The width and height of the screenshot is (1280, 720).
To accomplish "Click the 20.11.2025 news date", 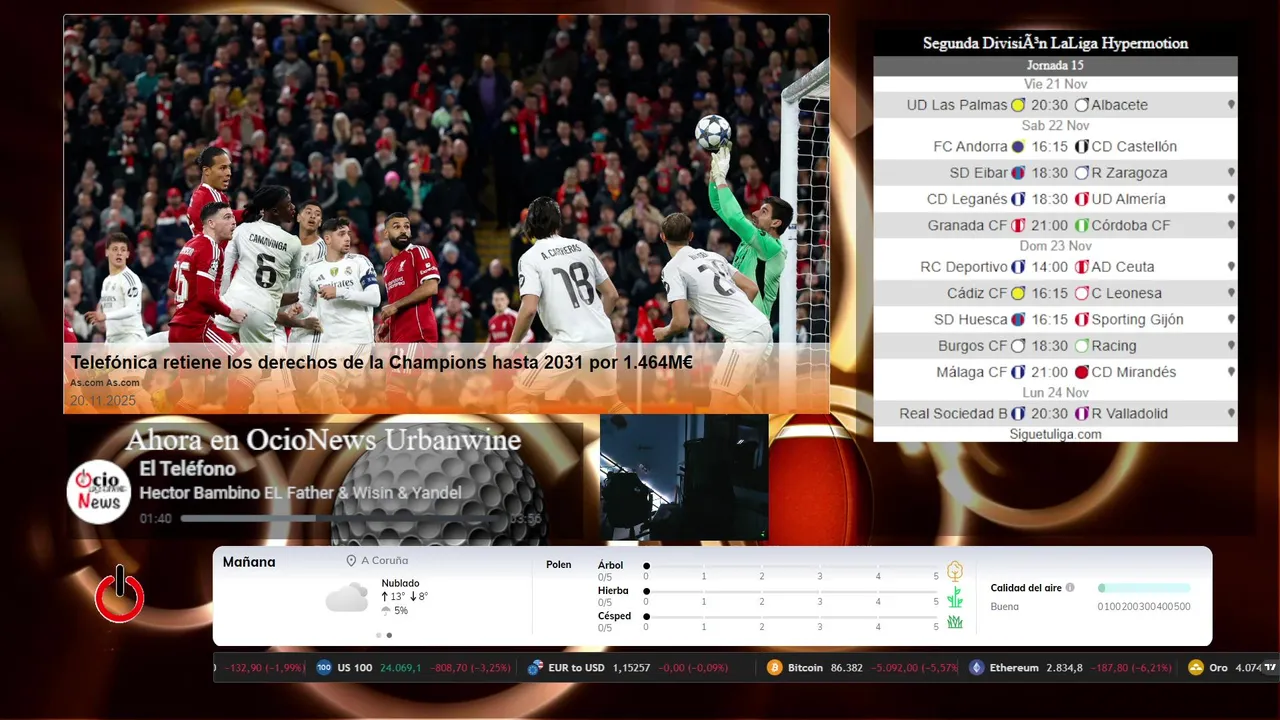I will [102, 400].
